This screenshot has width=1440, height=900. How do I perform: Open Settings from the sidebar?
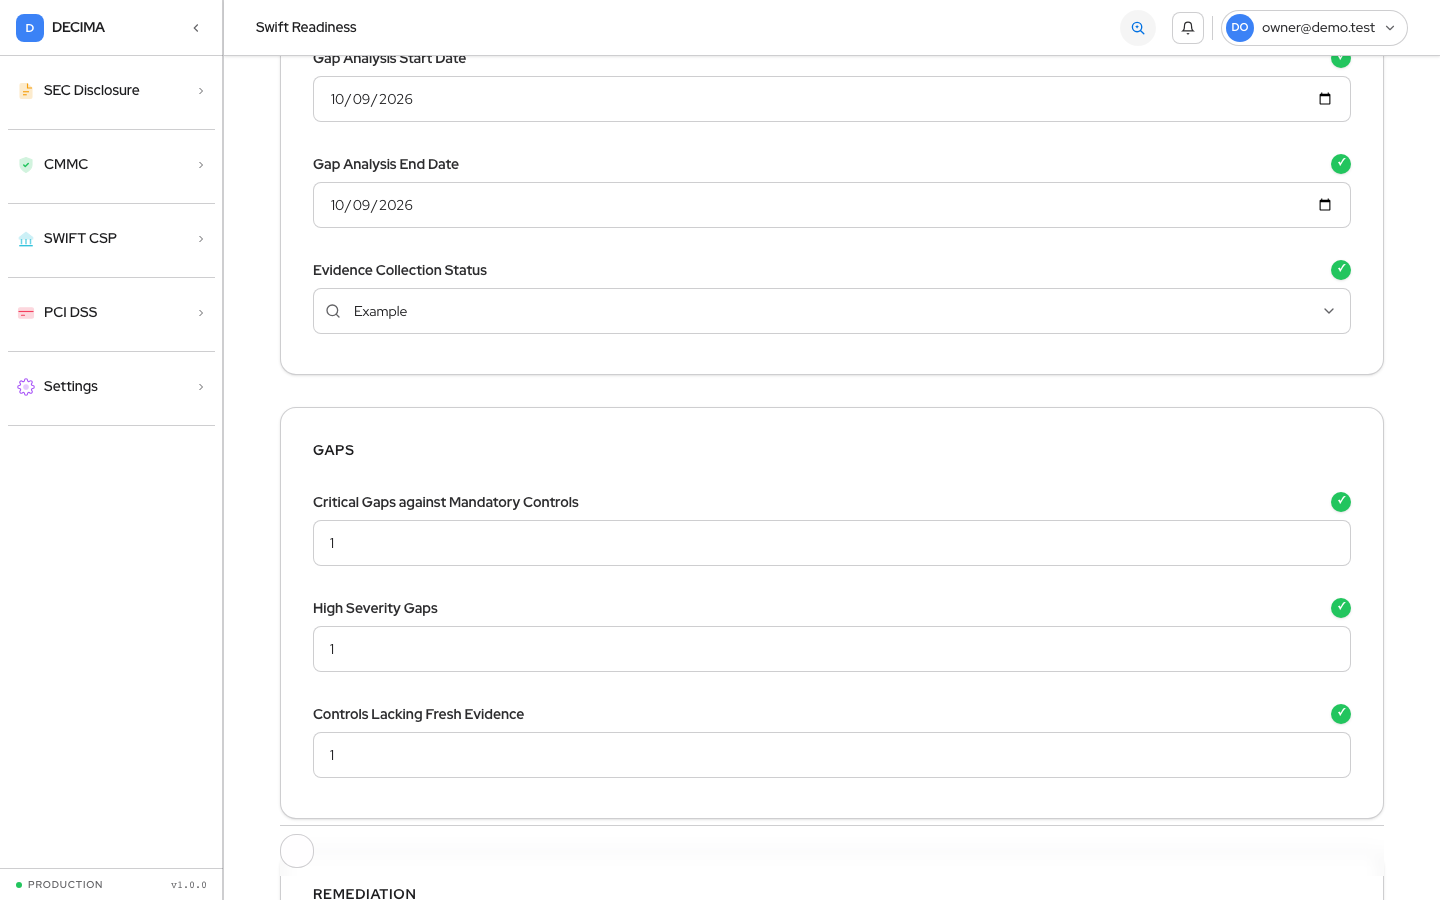click(112, 387)
